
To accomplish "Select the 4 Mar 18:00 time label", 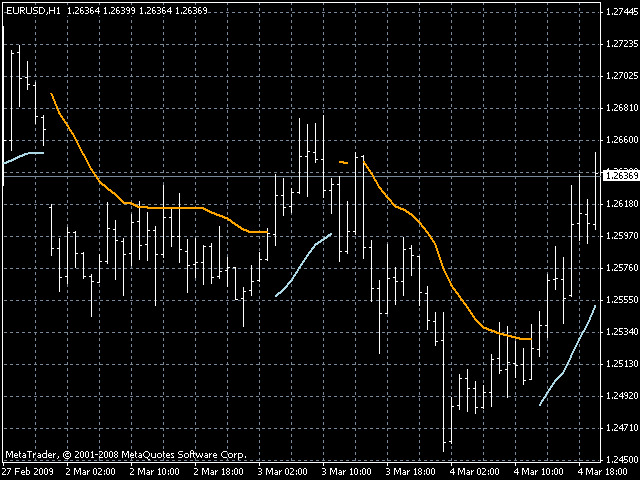I will (x=603, y=472).
